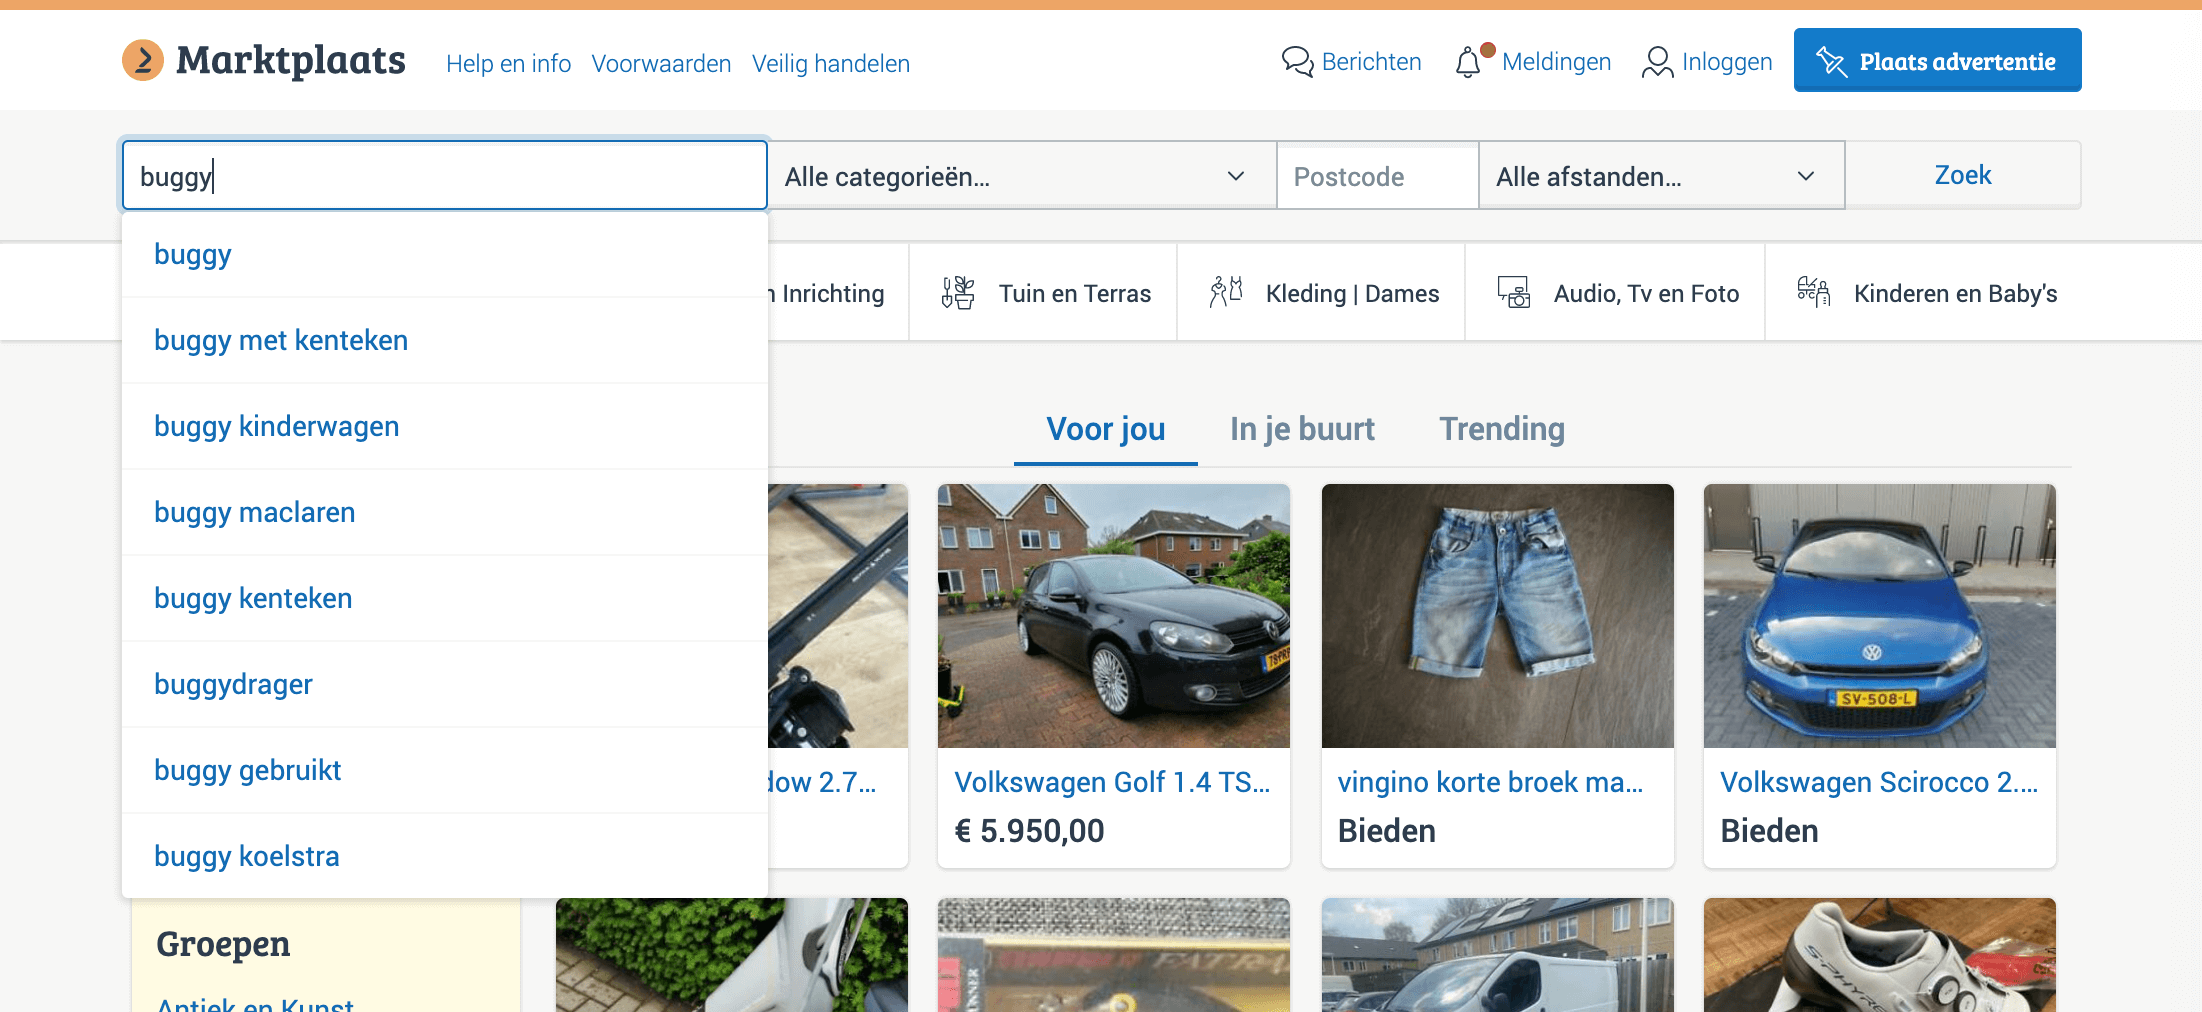Click the Plaats advertentie button
This screenshot has height=1012, width=2202.
pos(1937,60)
